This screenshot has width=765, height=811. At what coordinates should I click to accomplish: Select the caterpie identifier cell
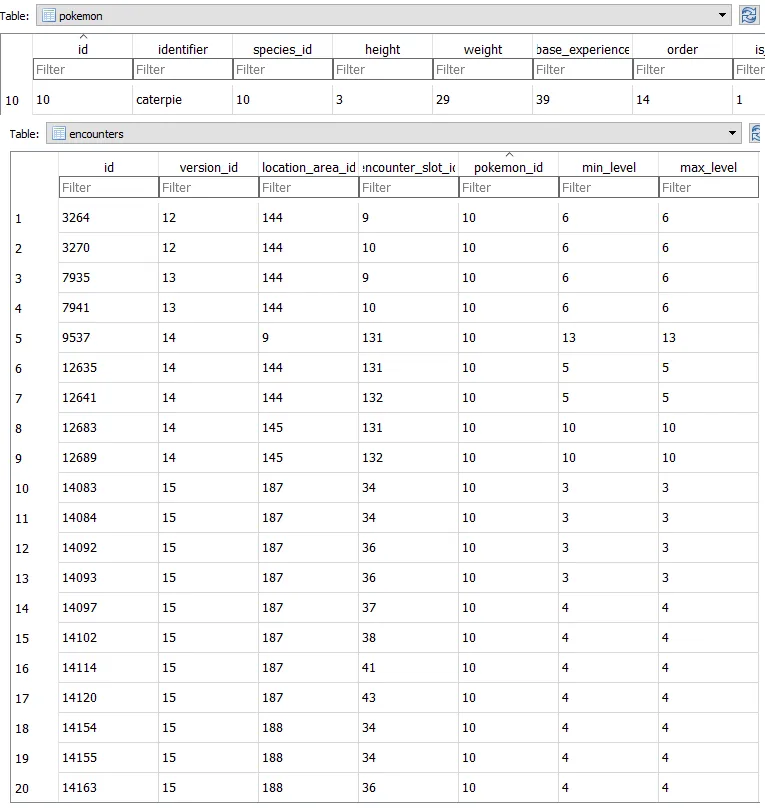[x=183, y=99]
